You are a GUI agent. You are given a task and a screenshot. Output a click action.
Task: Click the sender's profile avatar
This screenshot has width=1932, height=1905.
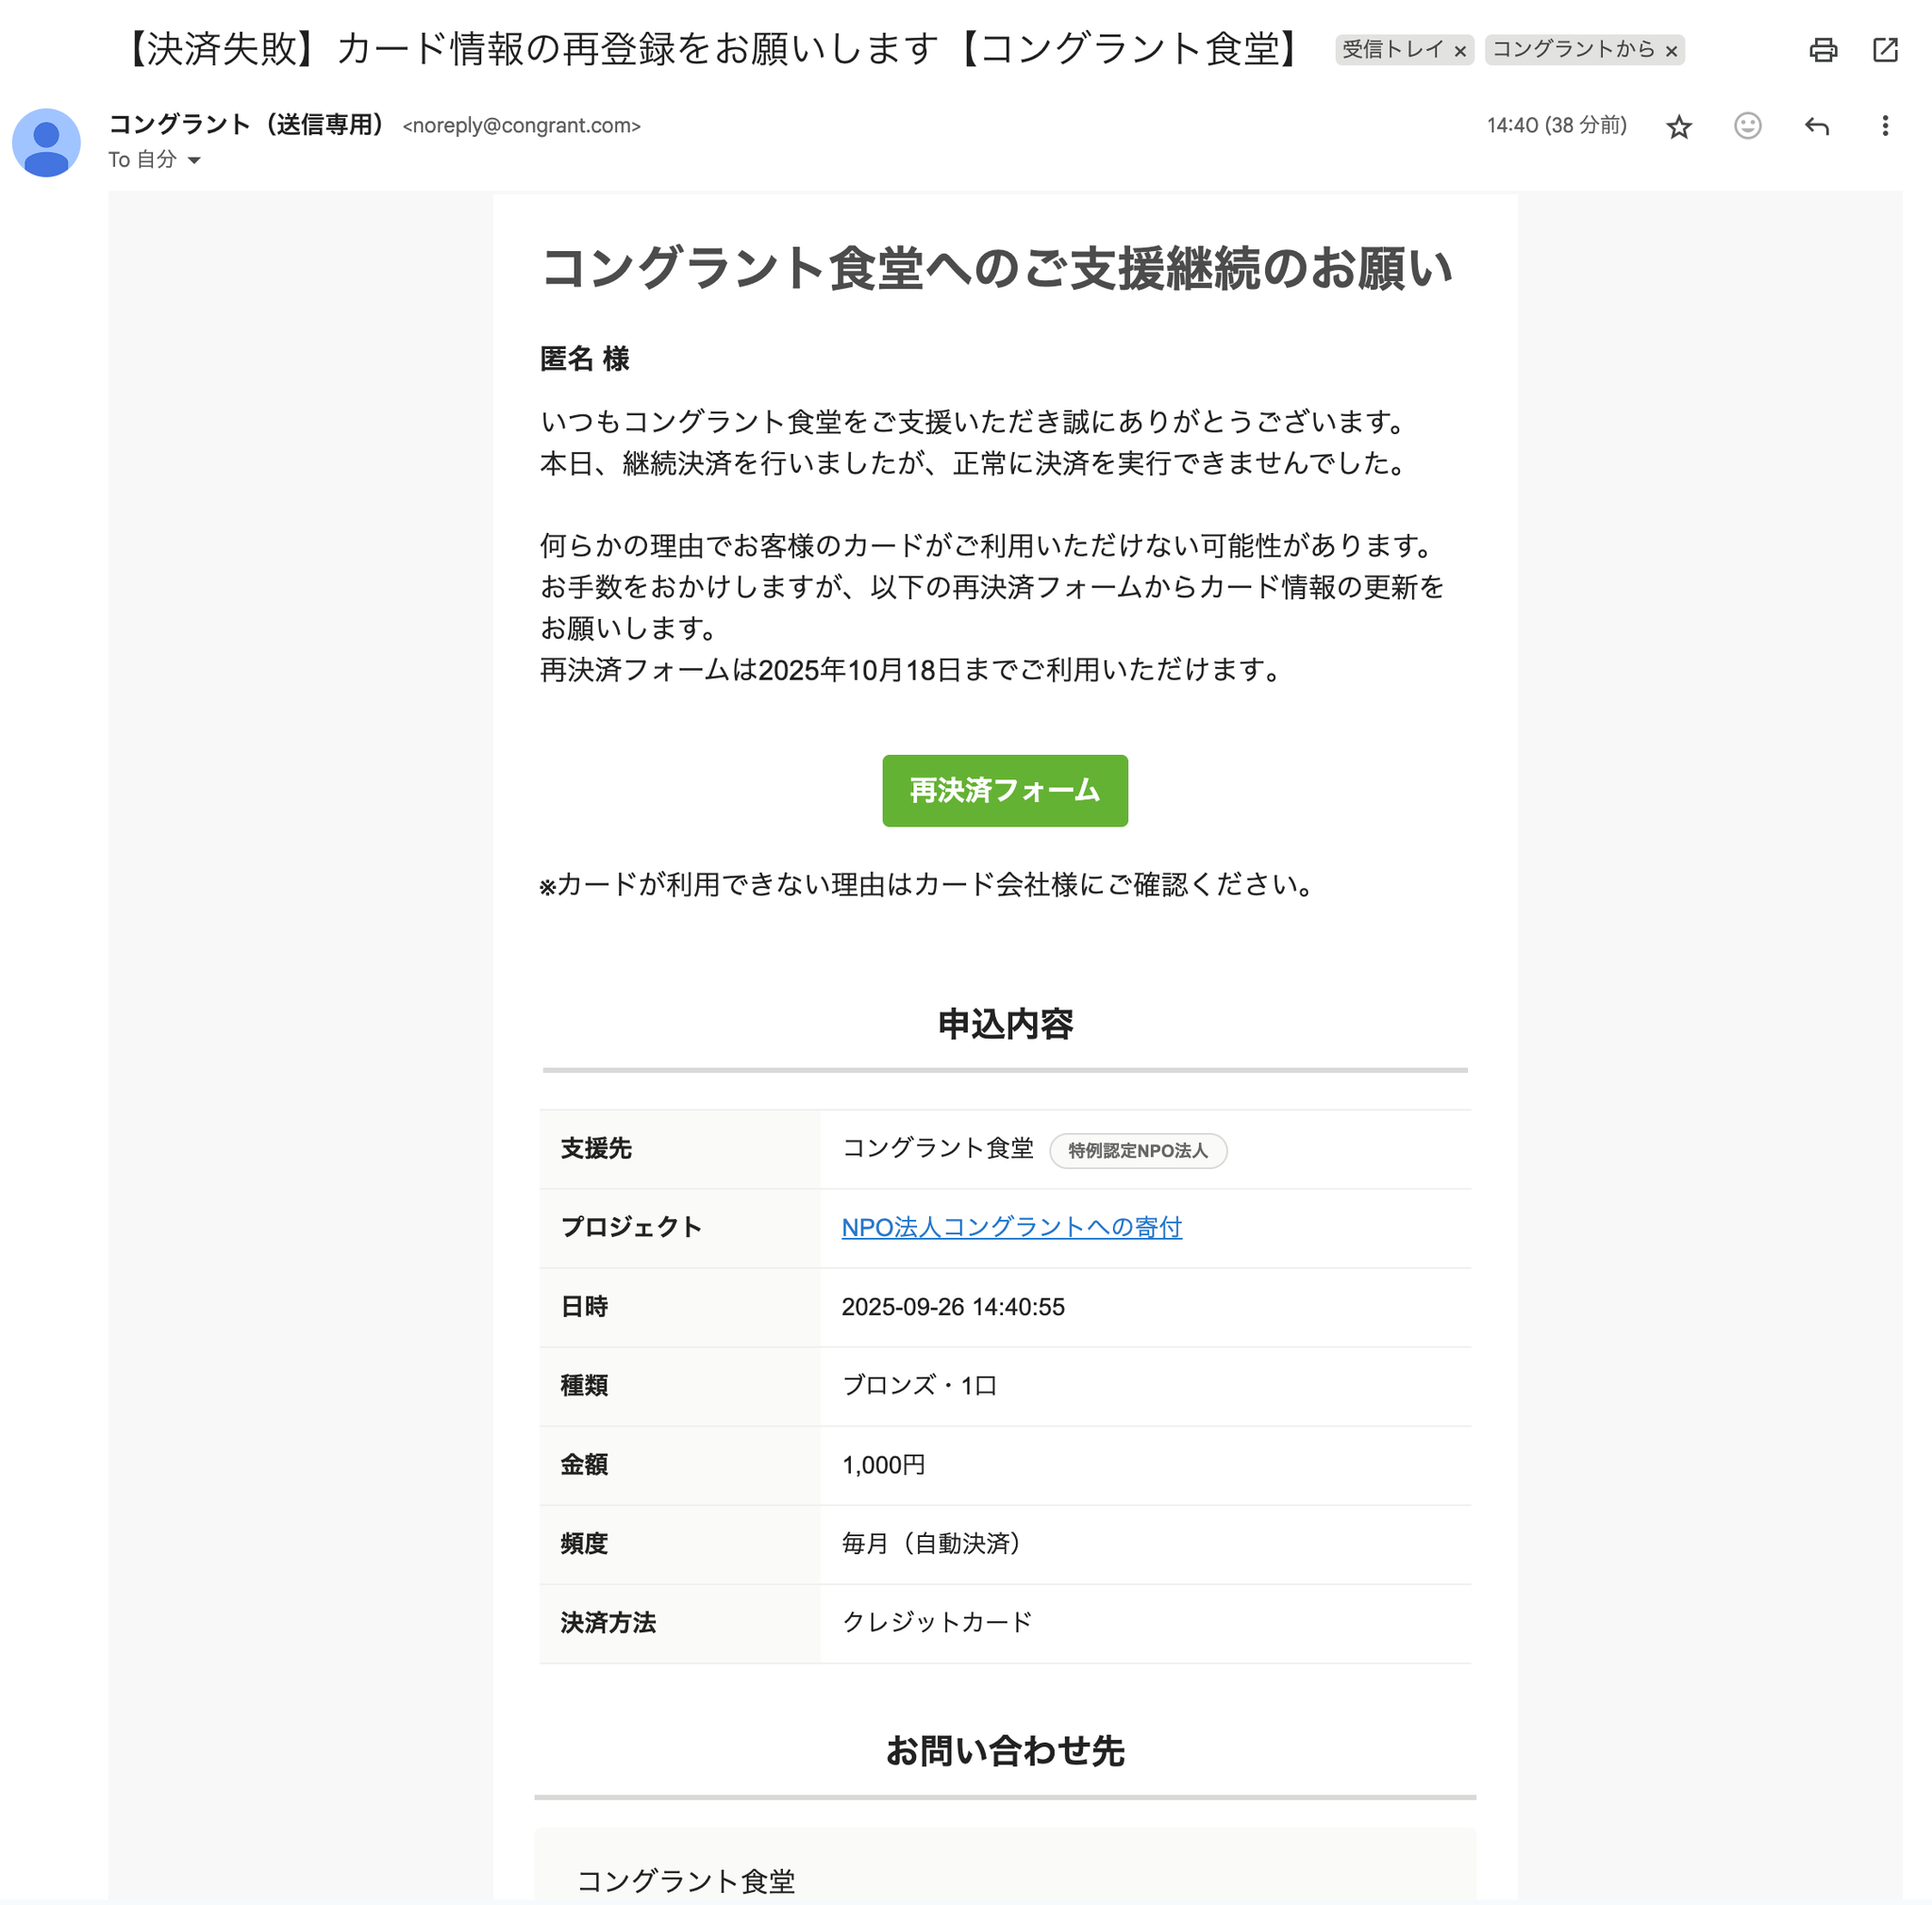[x=46, y=142]
